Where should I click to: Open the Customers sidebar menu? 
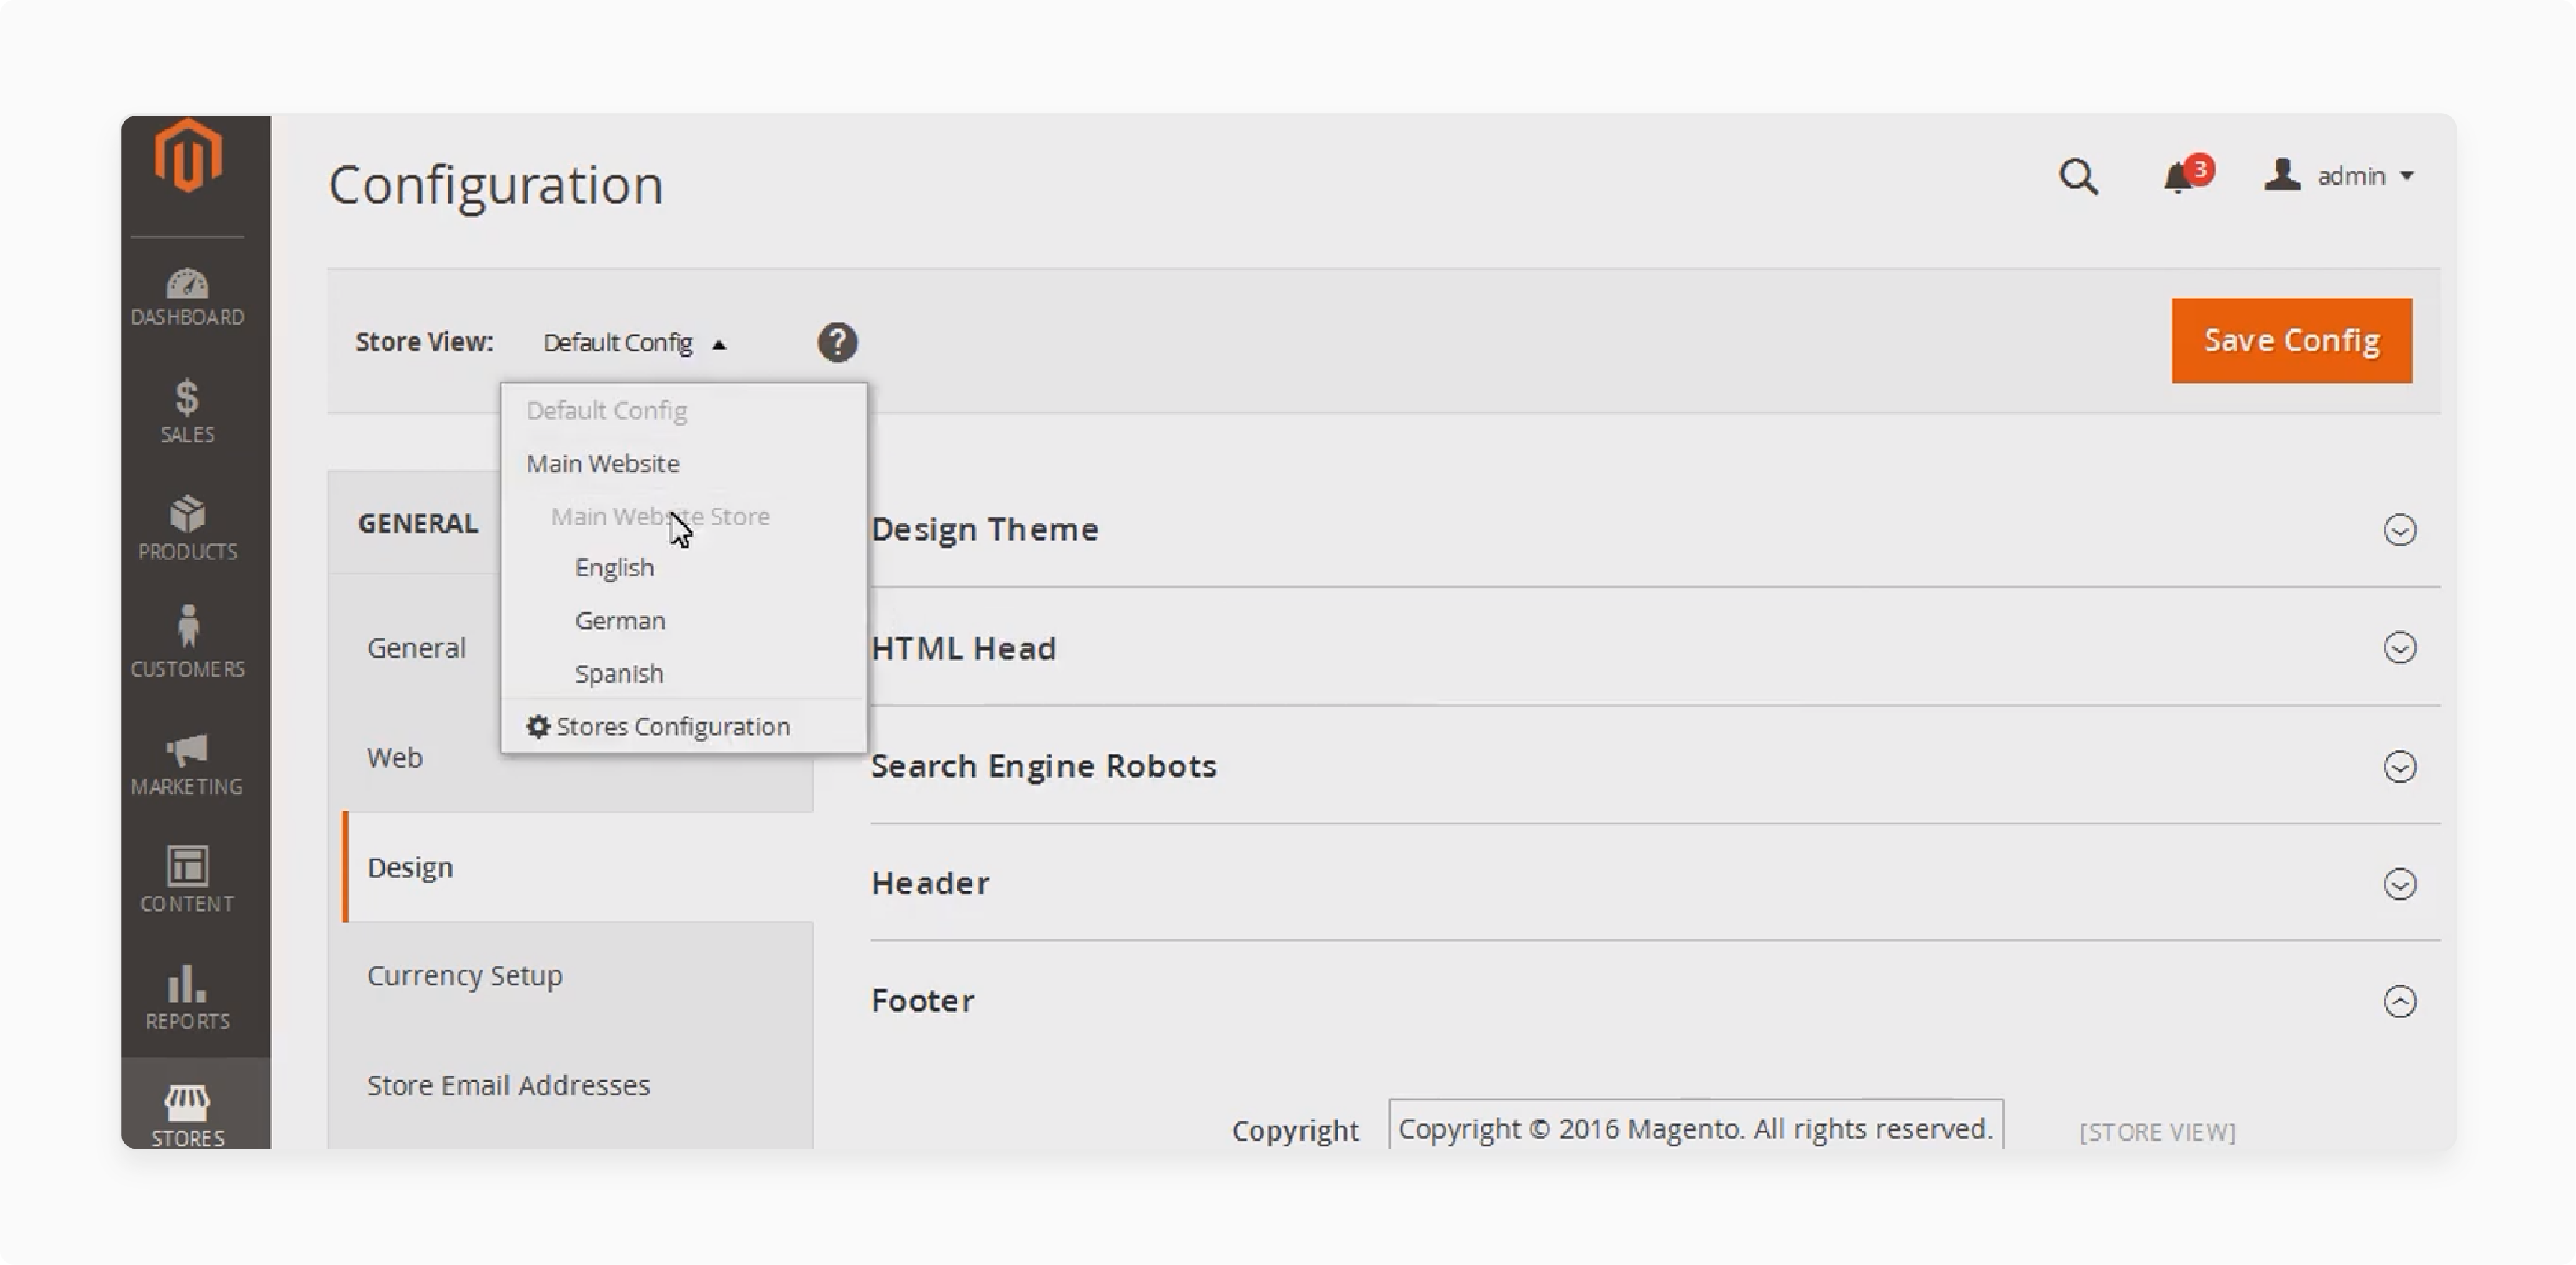coord(187,642)
